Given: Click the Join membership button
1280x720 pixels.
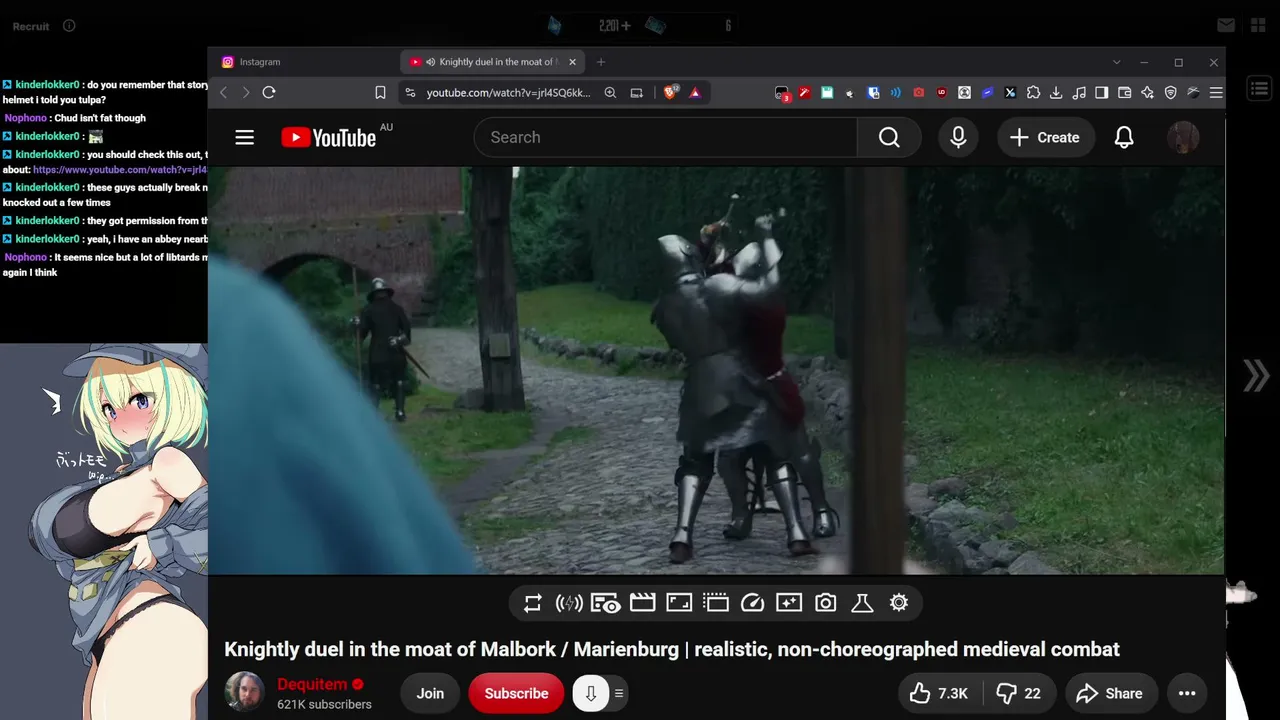Looking at the screenshot, I should [x=430, y=693].
